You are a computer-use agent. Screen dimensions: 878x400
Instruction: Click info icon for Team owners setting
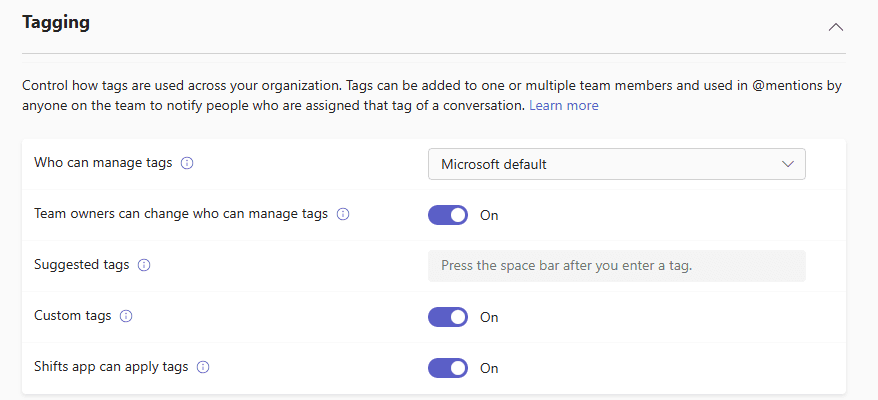pyautogui.click(x=343, y=214)
